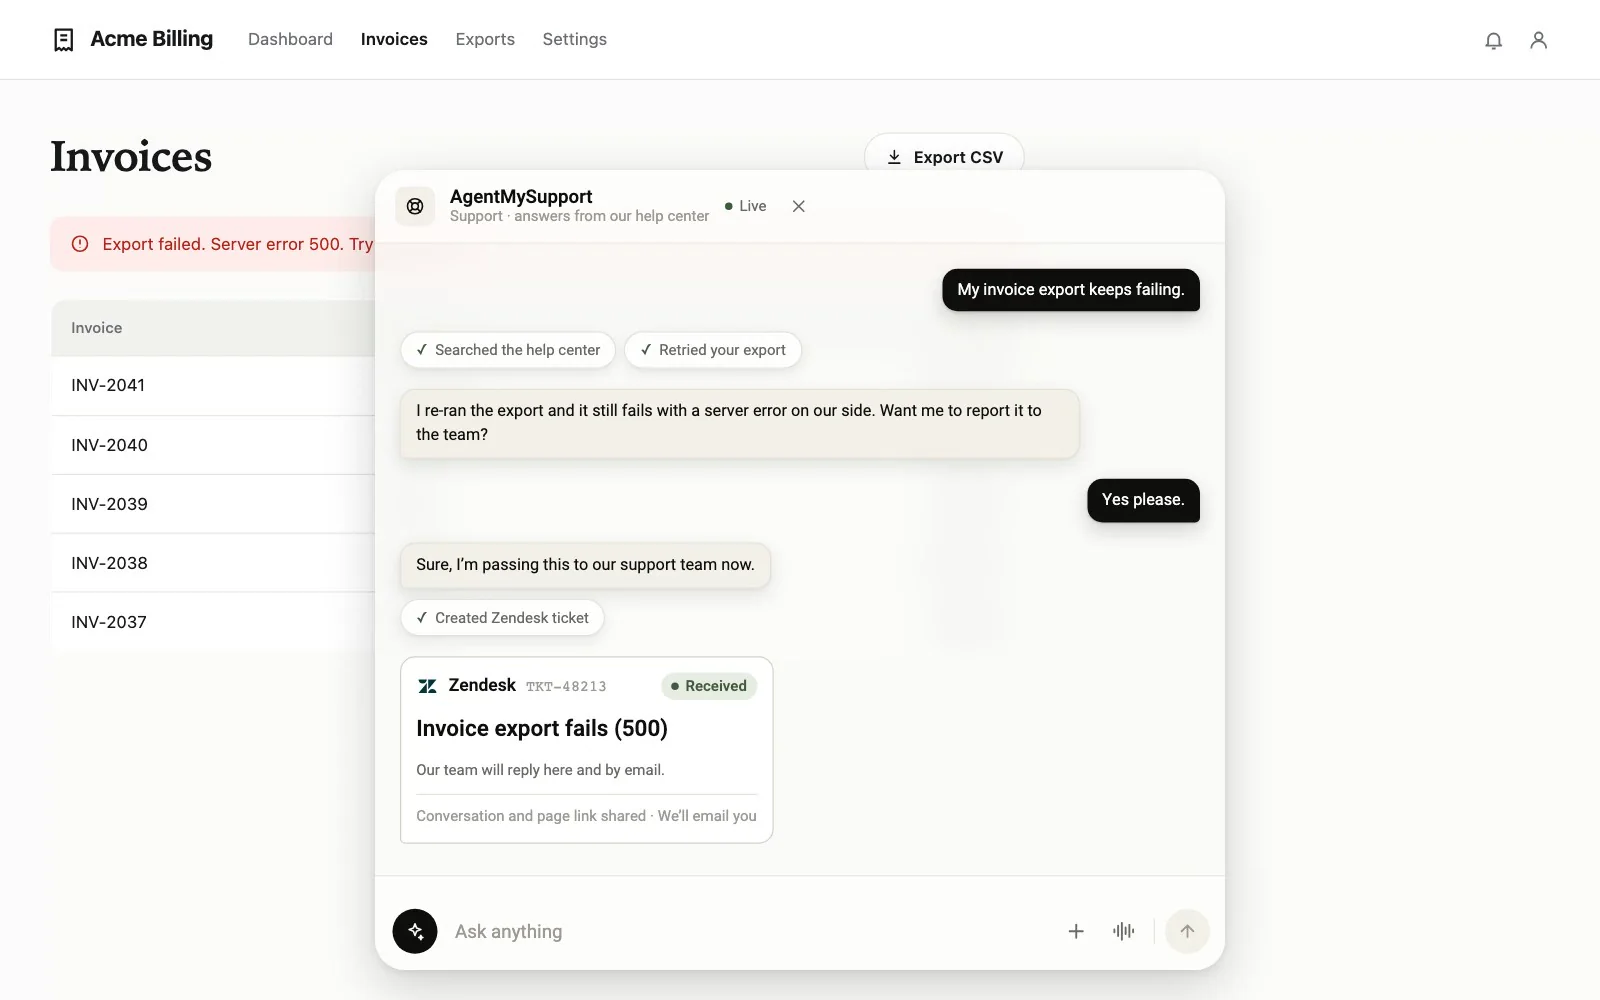The width and height of the screenshot is (1600, 1000).
Task: Select invoice row INV-2037
Action: [x=213, y=622]
